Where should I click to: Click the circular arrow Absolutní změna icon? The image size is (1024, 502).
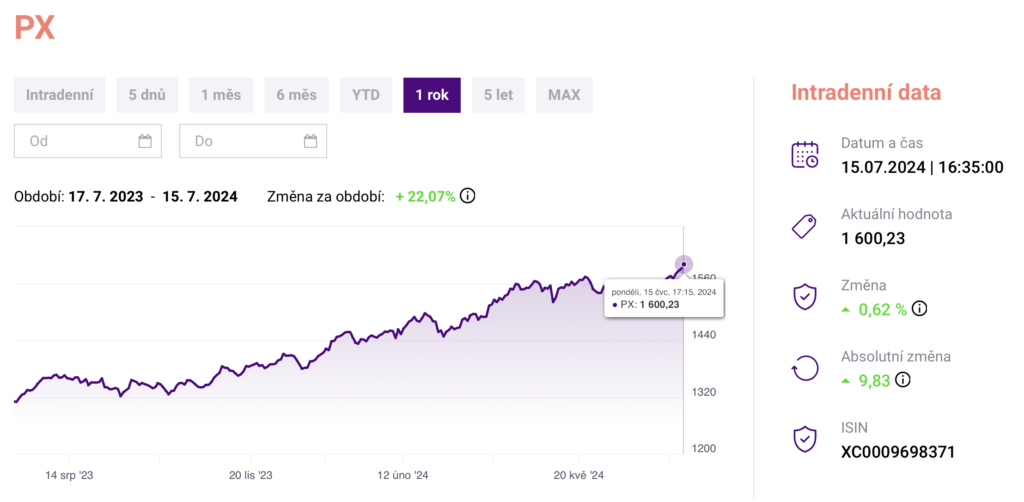click(805, 368)
